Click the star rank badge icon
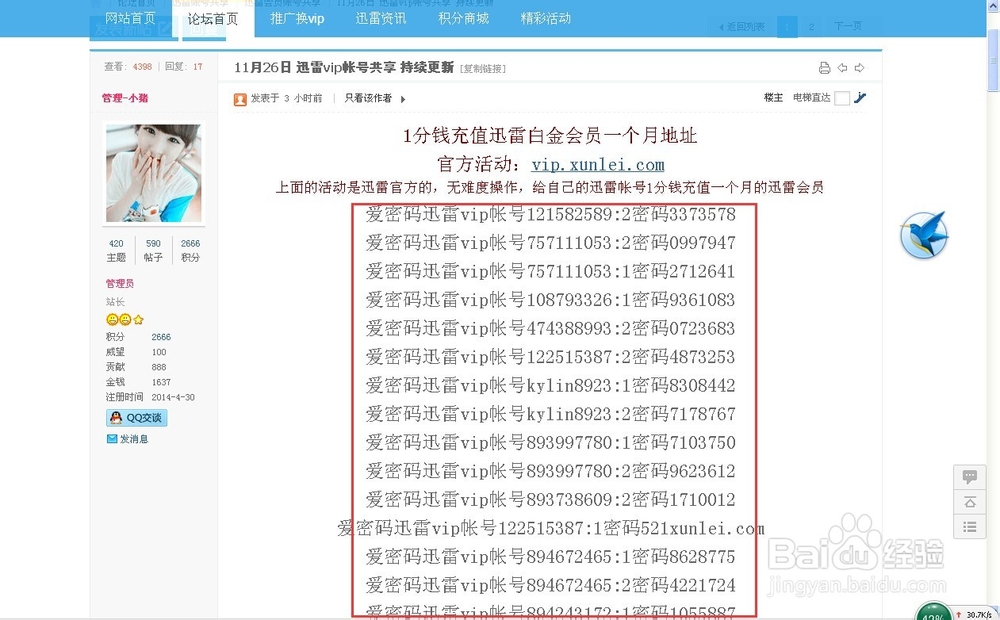1000x620 pixels. pos(138,320)
